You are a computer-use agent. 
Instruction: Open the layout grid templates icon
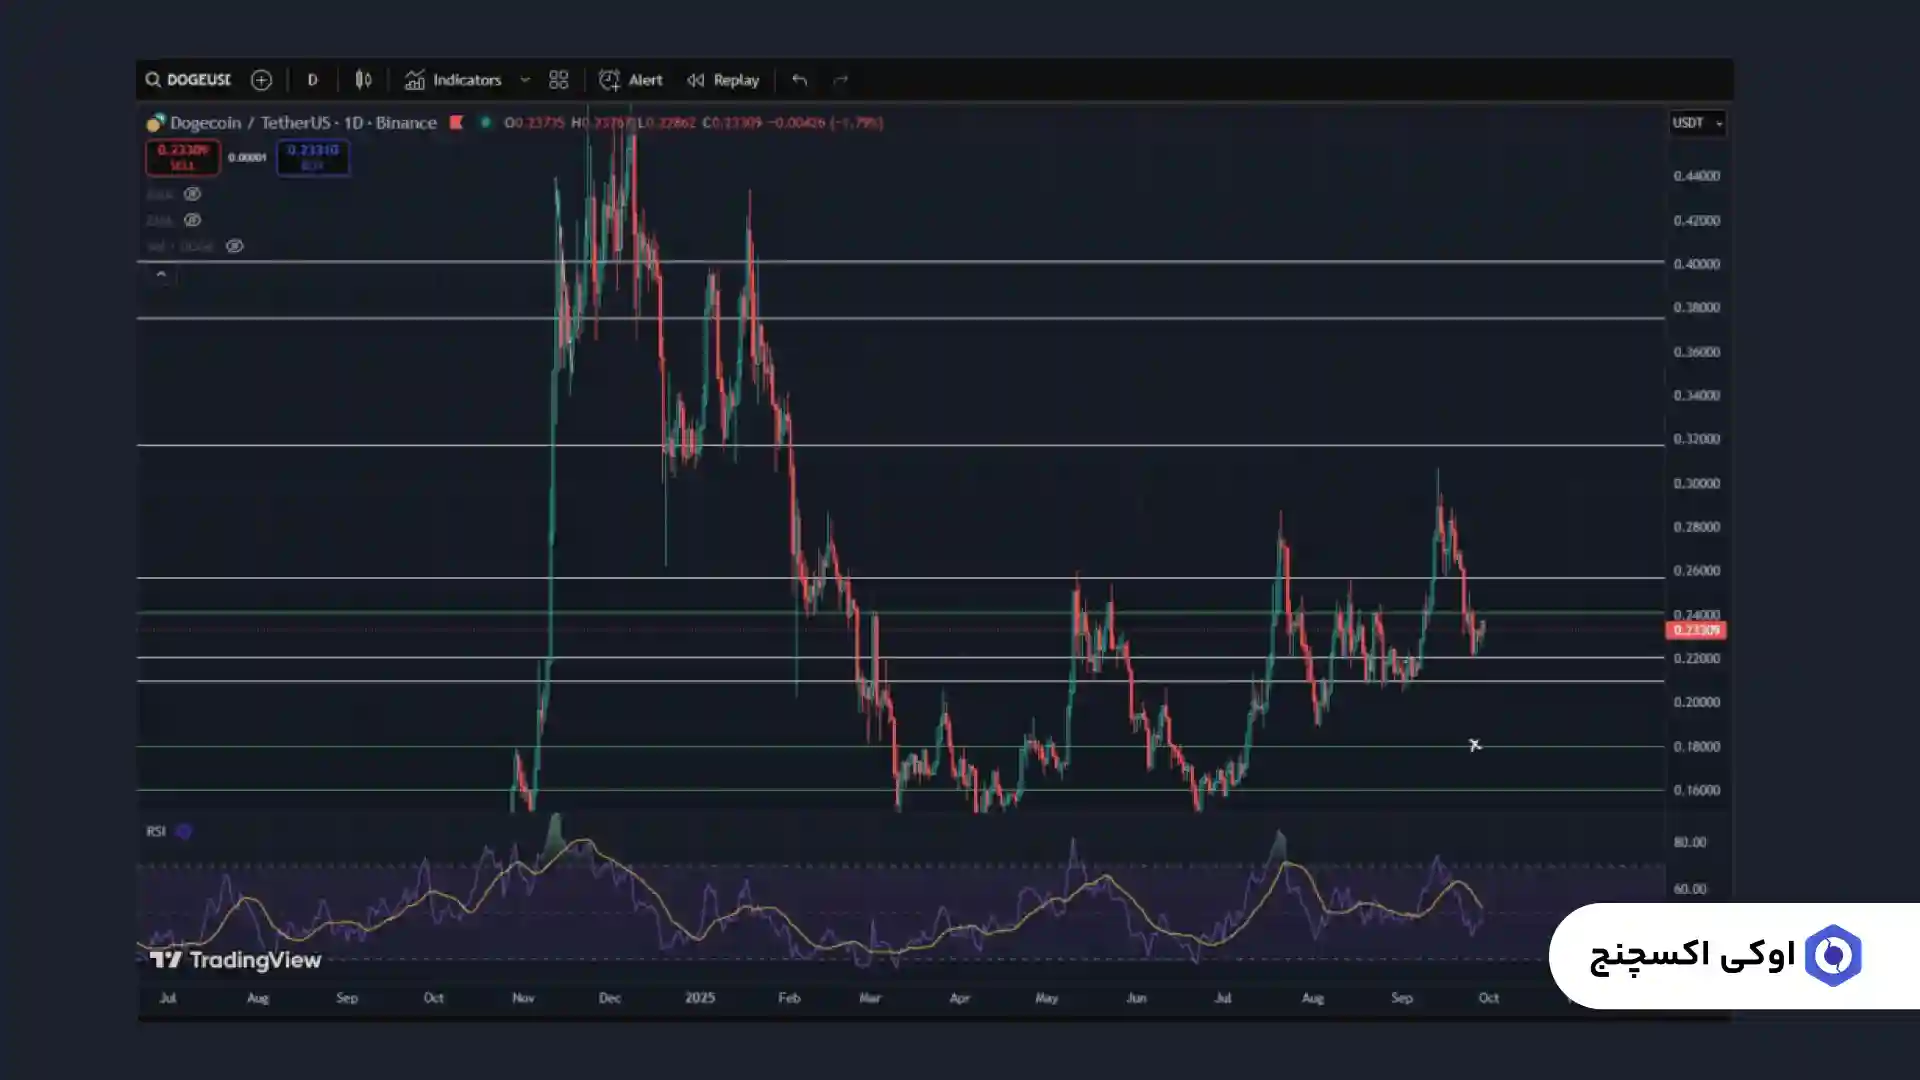(x=558, y=80)
